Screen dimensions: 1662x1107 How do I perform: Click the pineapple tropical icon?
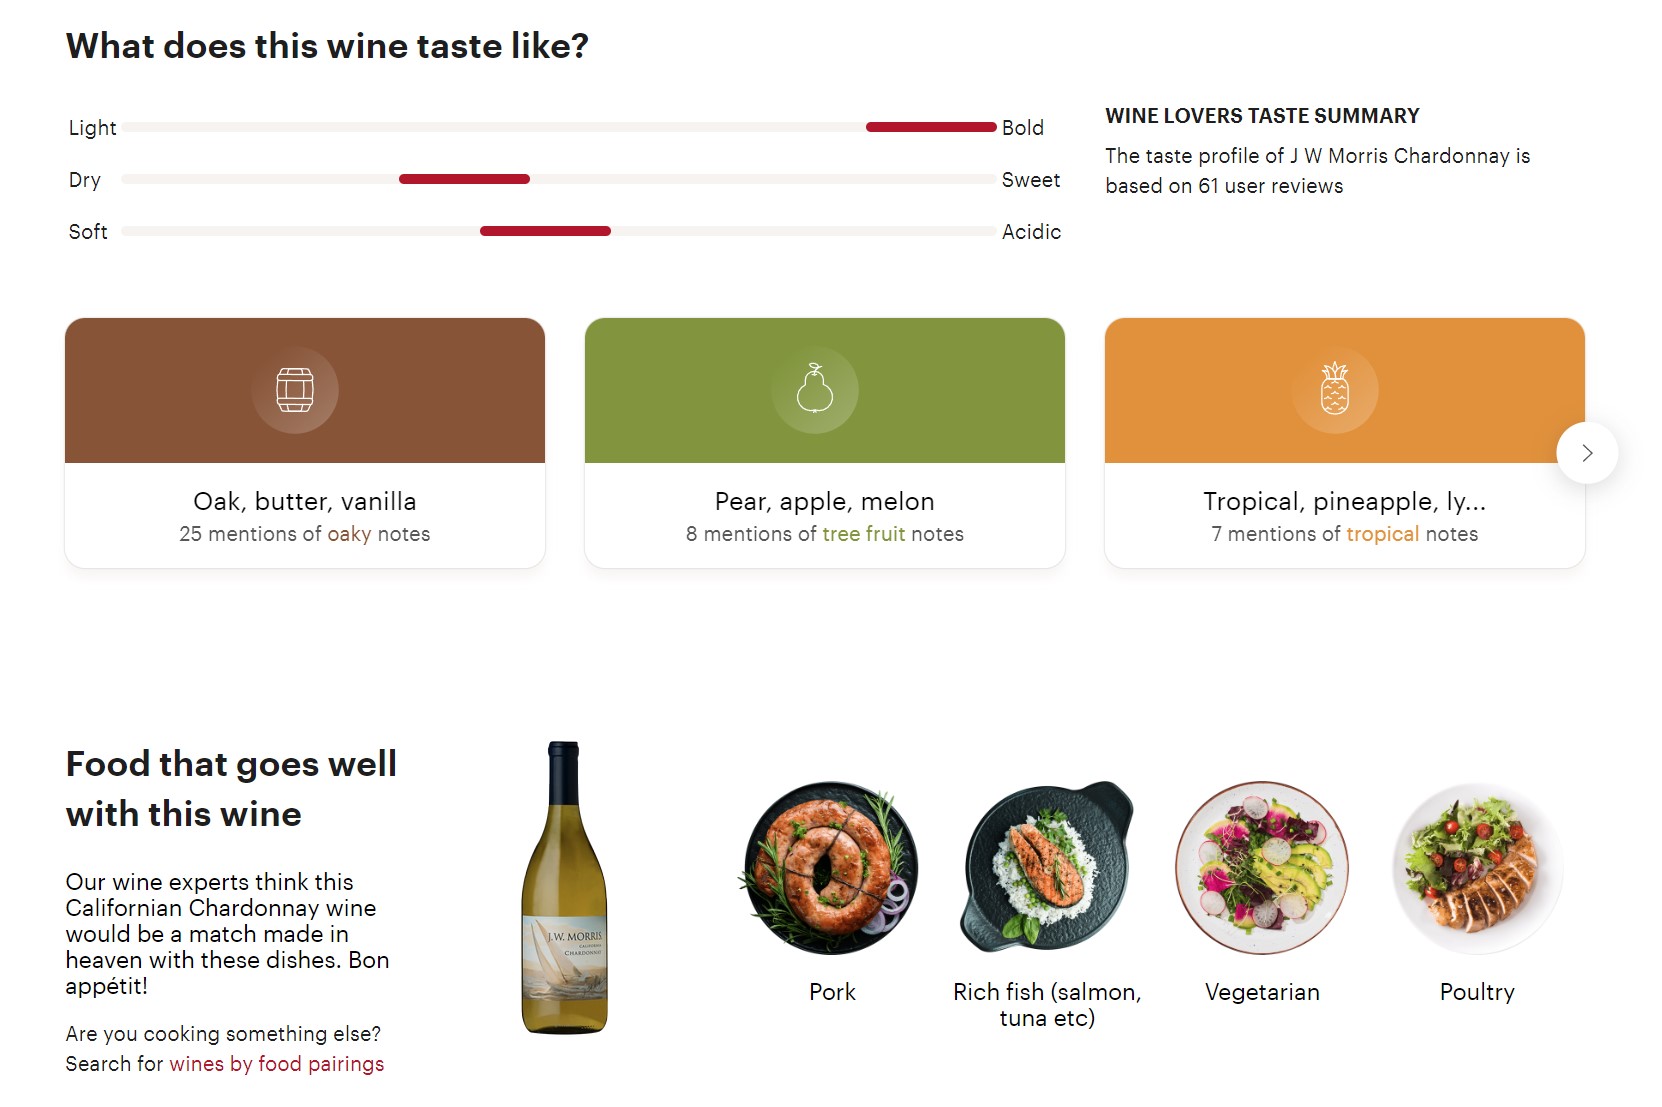click(1335, 389)
